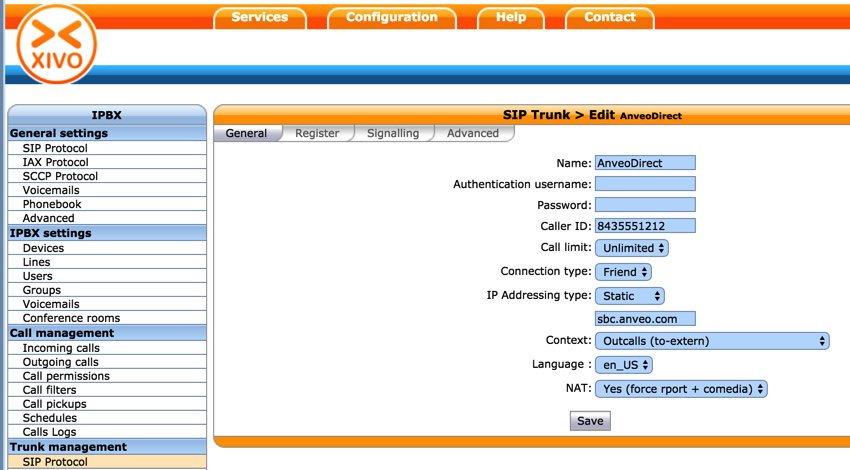Image resolution: width=850 pixels, height=470 pixels.
Task: Open the Groups page
Action: [x=107, y=290]
